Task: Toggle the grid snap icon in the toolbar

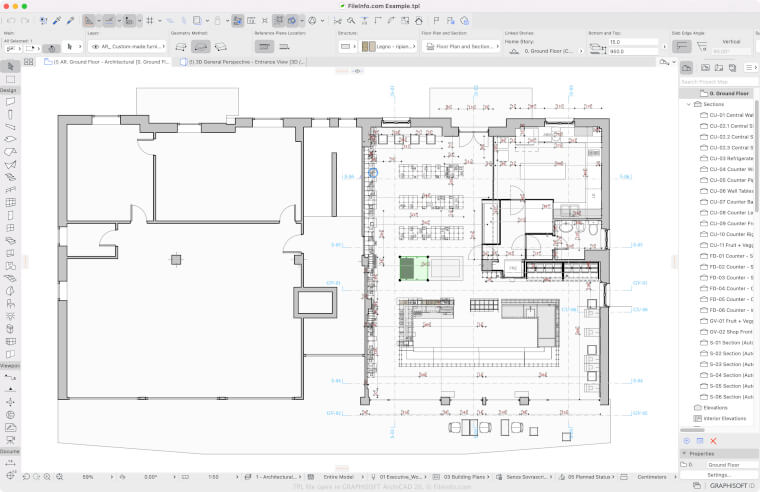Action: (149, 20)
